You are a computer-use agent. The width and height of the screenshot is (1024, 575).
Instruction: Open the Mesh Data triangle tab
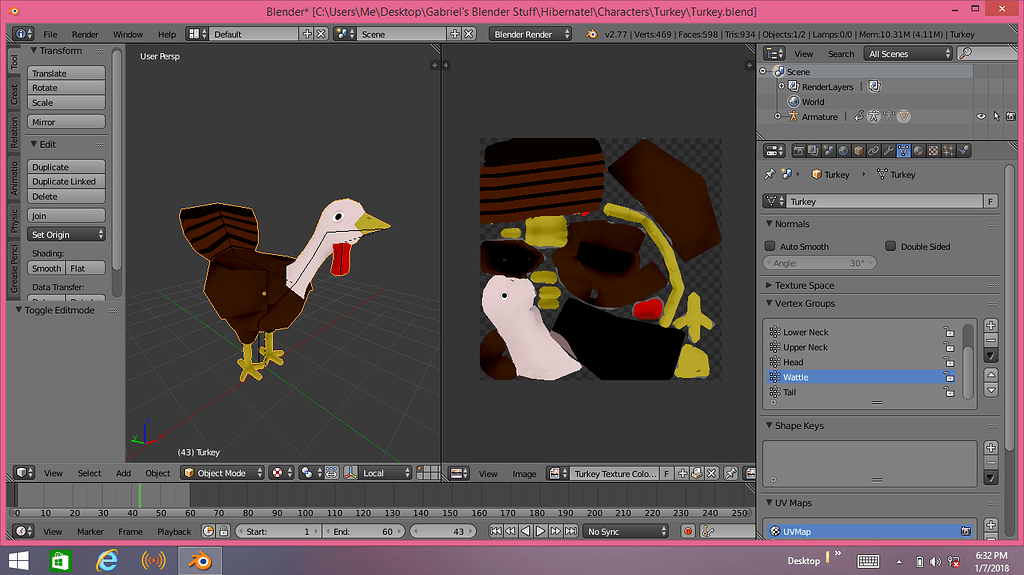point(903,151)
